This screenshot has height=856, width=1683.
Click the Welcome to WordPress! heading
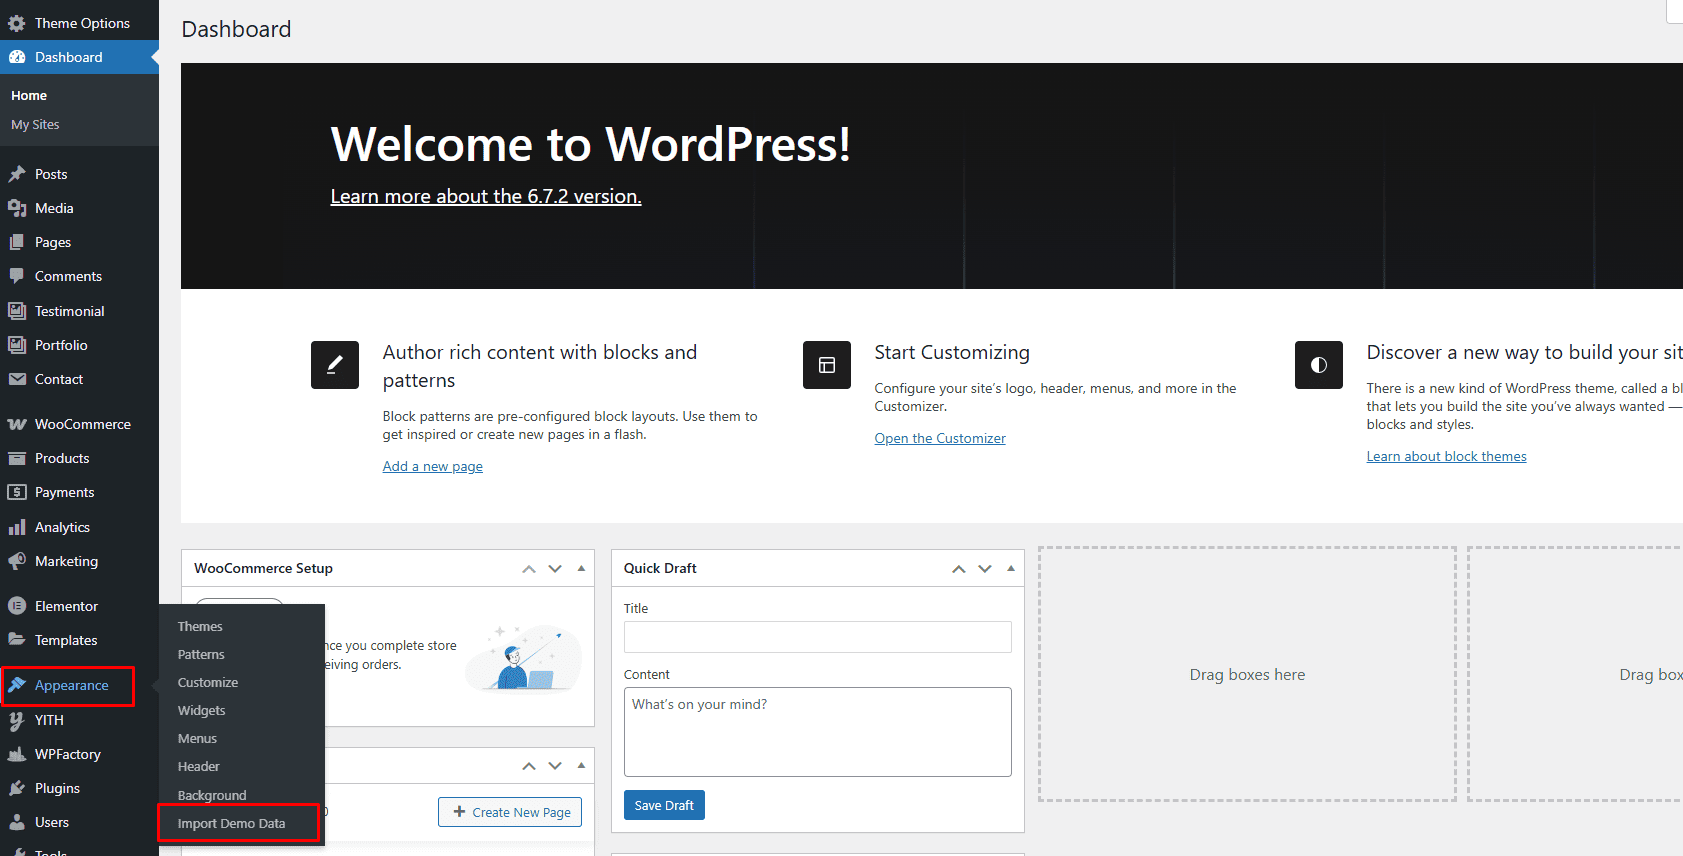coord(591,144)
